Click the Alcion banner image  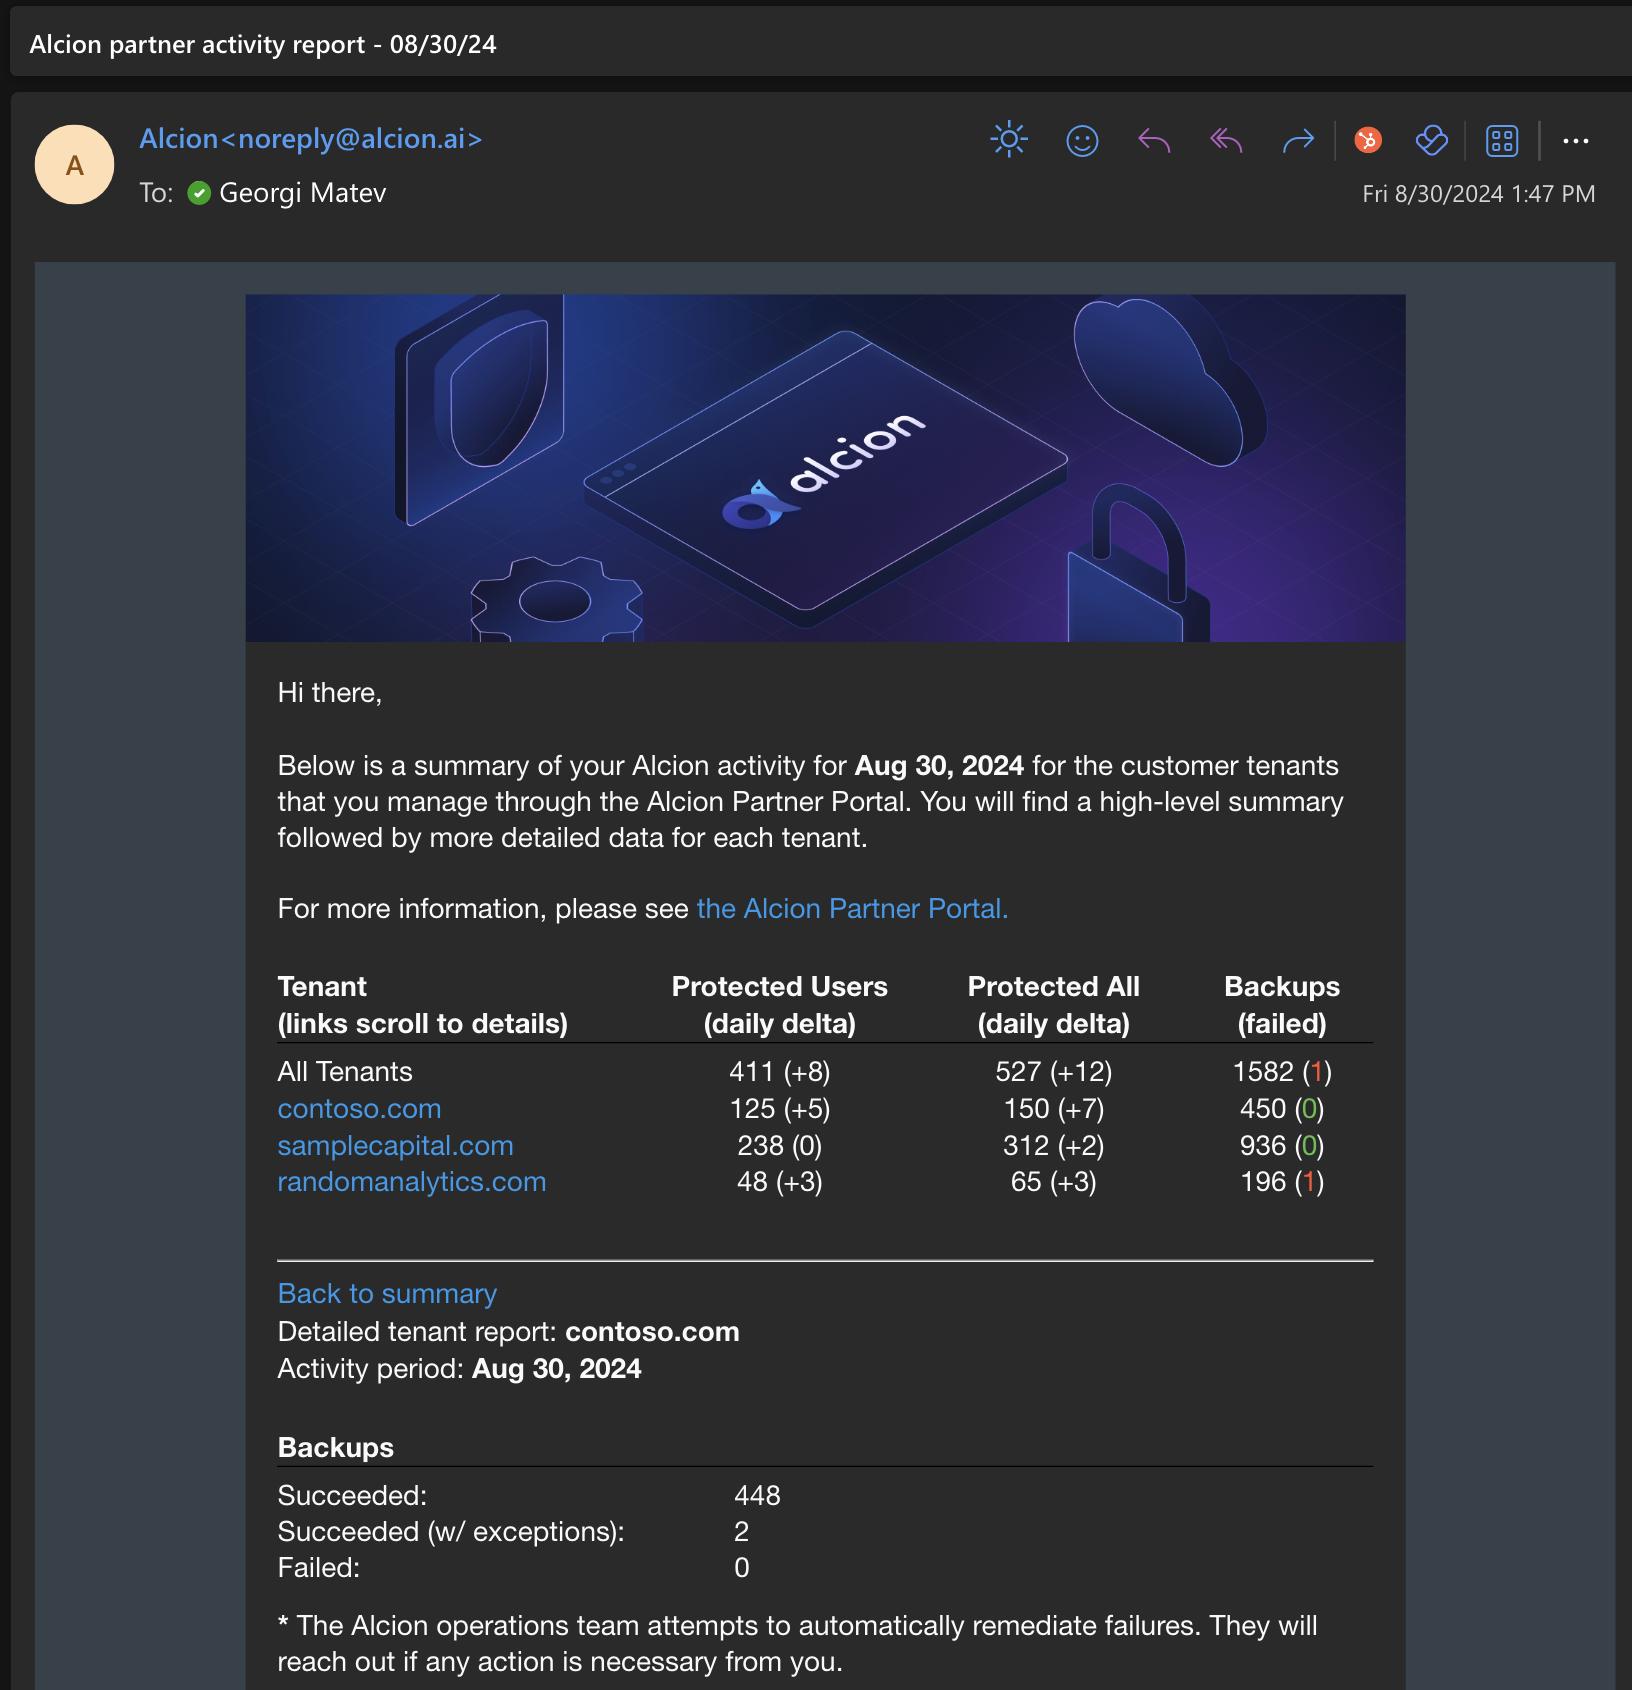click(x=825, y=467)
